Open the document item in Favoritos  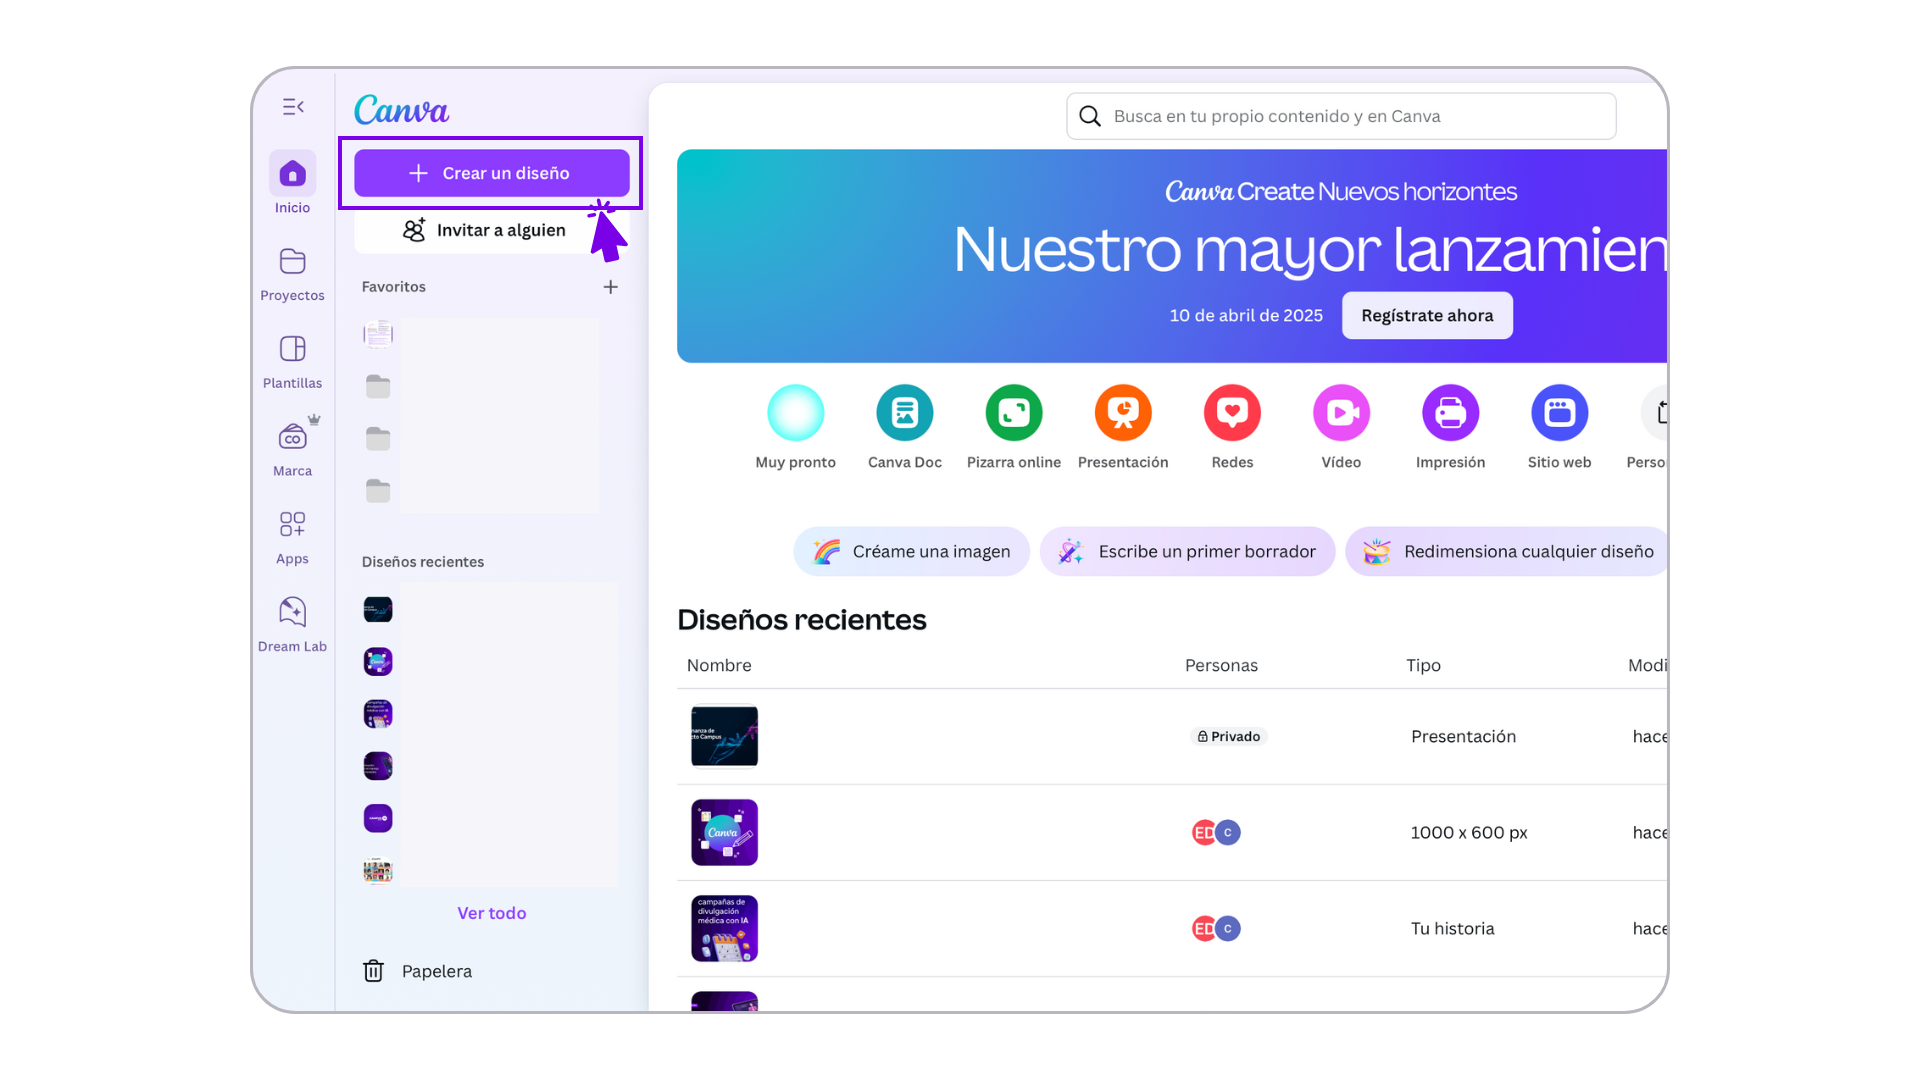pos(378,334)
